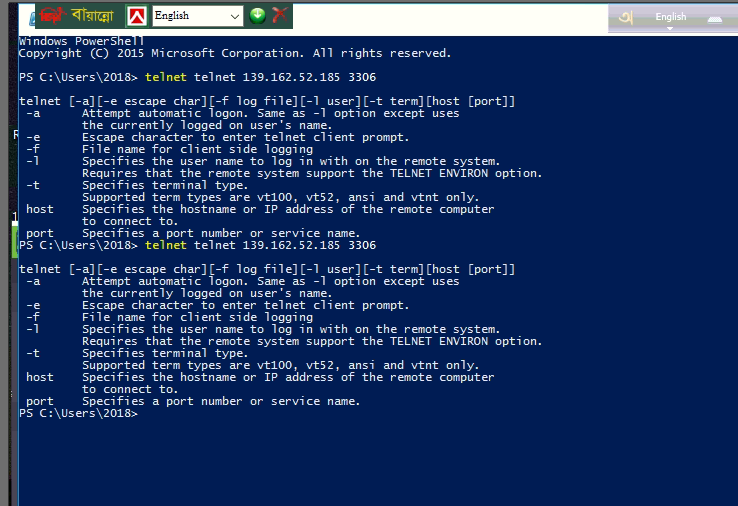Click the last empty PS C:\Users\2018> prompt
738x506 pixels.
tap(78, 413)
